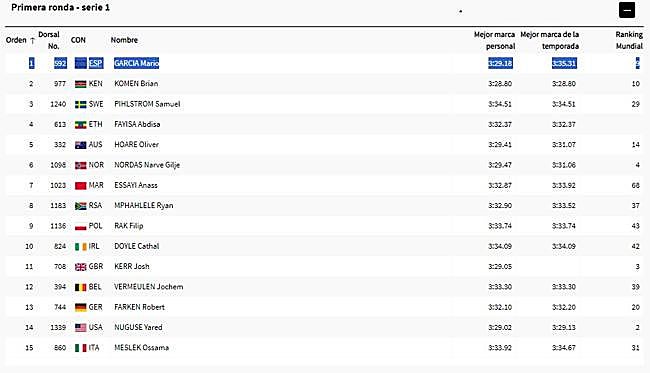Click the Primera ronda - serie 1 title
650x373 pixels.
(61, 7)
